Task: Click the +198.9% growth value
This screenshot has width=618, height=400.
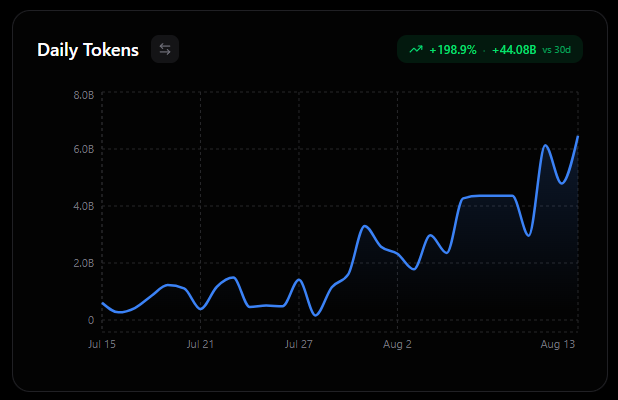Action: 453,50
